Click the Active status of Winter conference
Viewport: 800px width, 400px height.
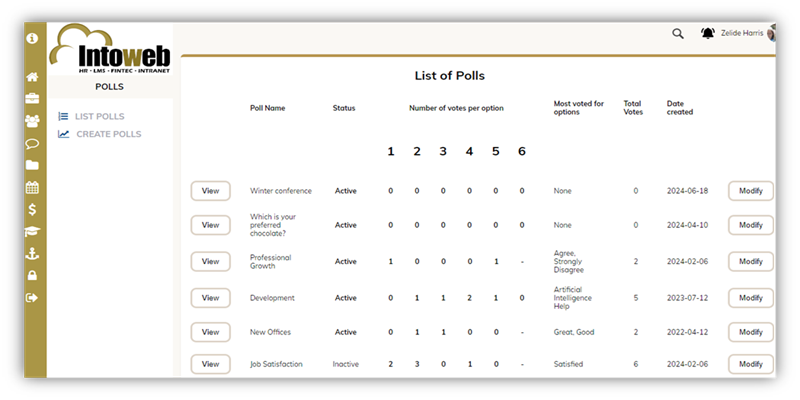[x=345, y=191]
